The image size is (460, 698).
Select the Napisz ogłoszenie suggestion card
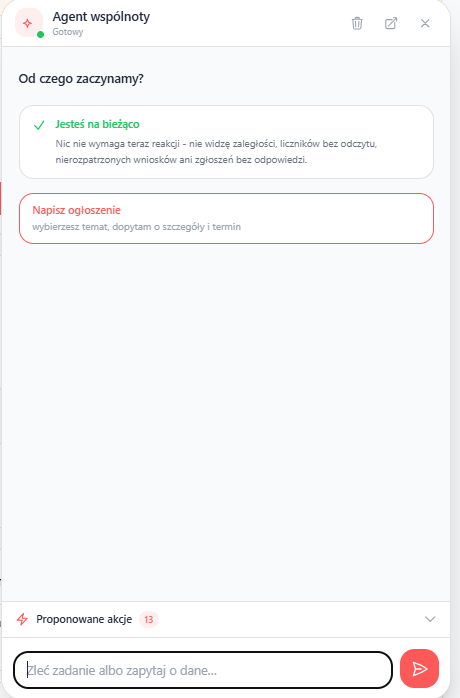(x=226, y=219)
